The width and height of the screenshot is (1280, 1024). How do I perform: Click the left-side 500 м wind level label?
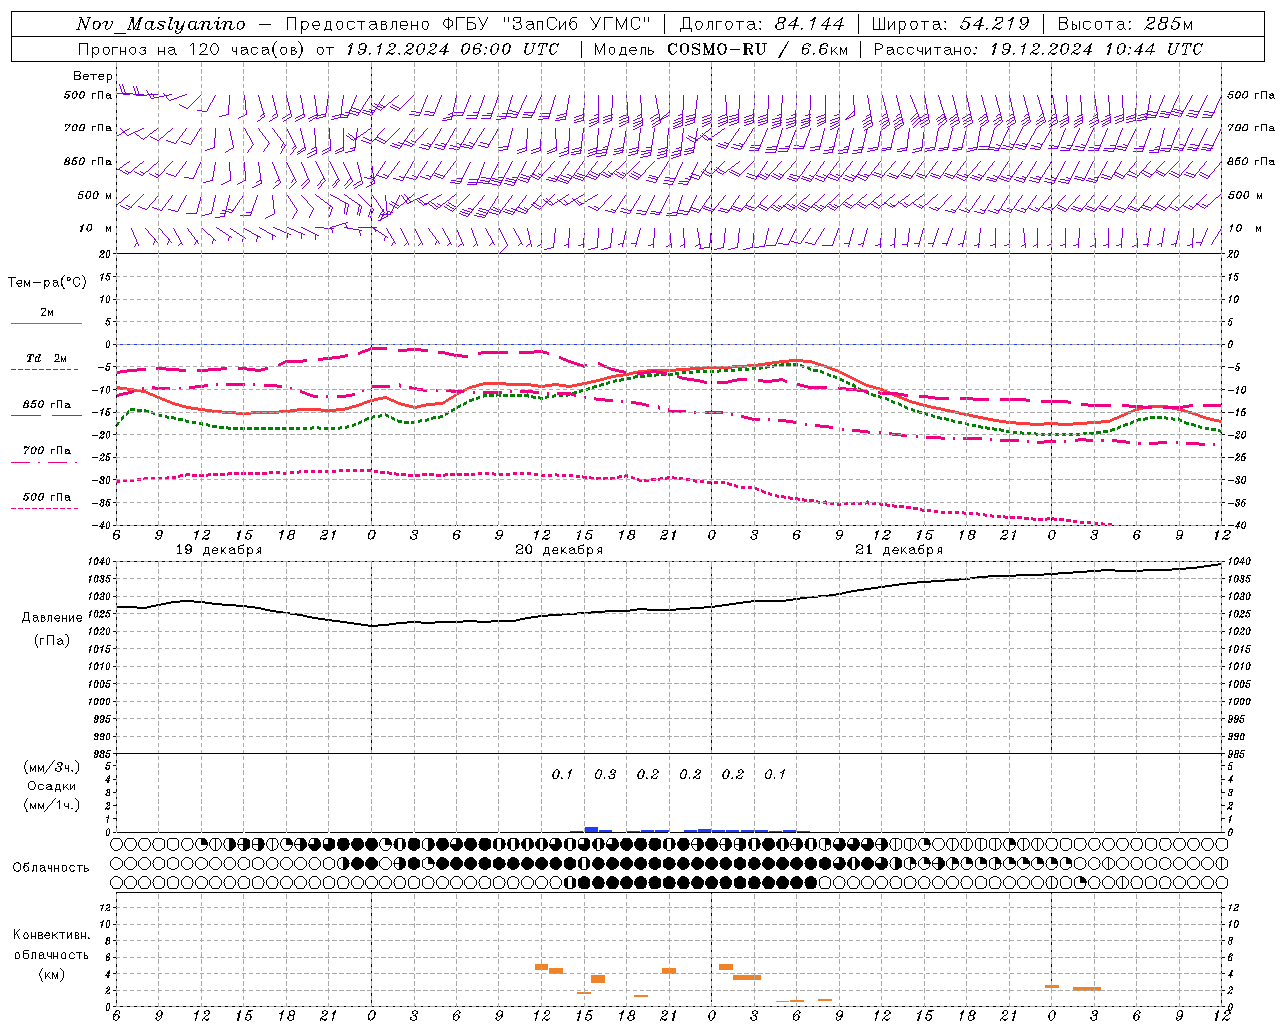(x=95, y=195)
